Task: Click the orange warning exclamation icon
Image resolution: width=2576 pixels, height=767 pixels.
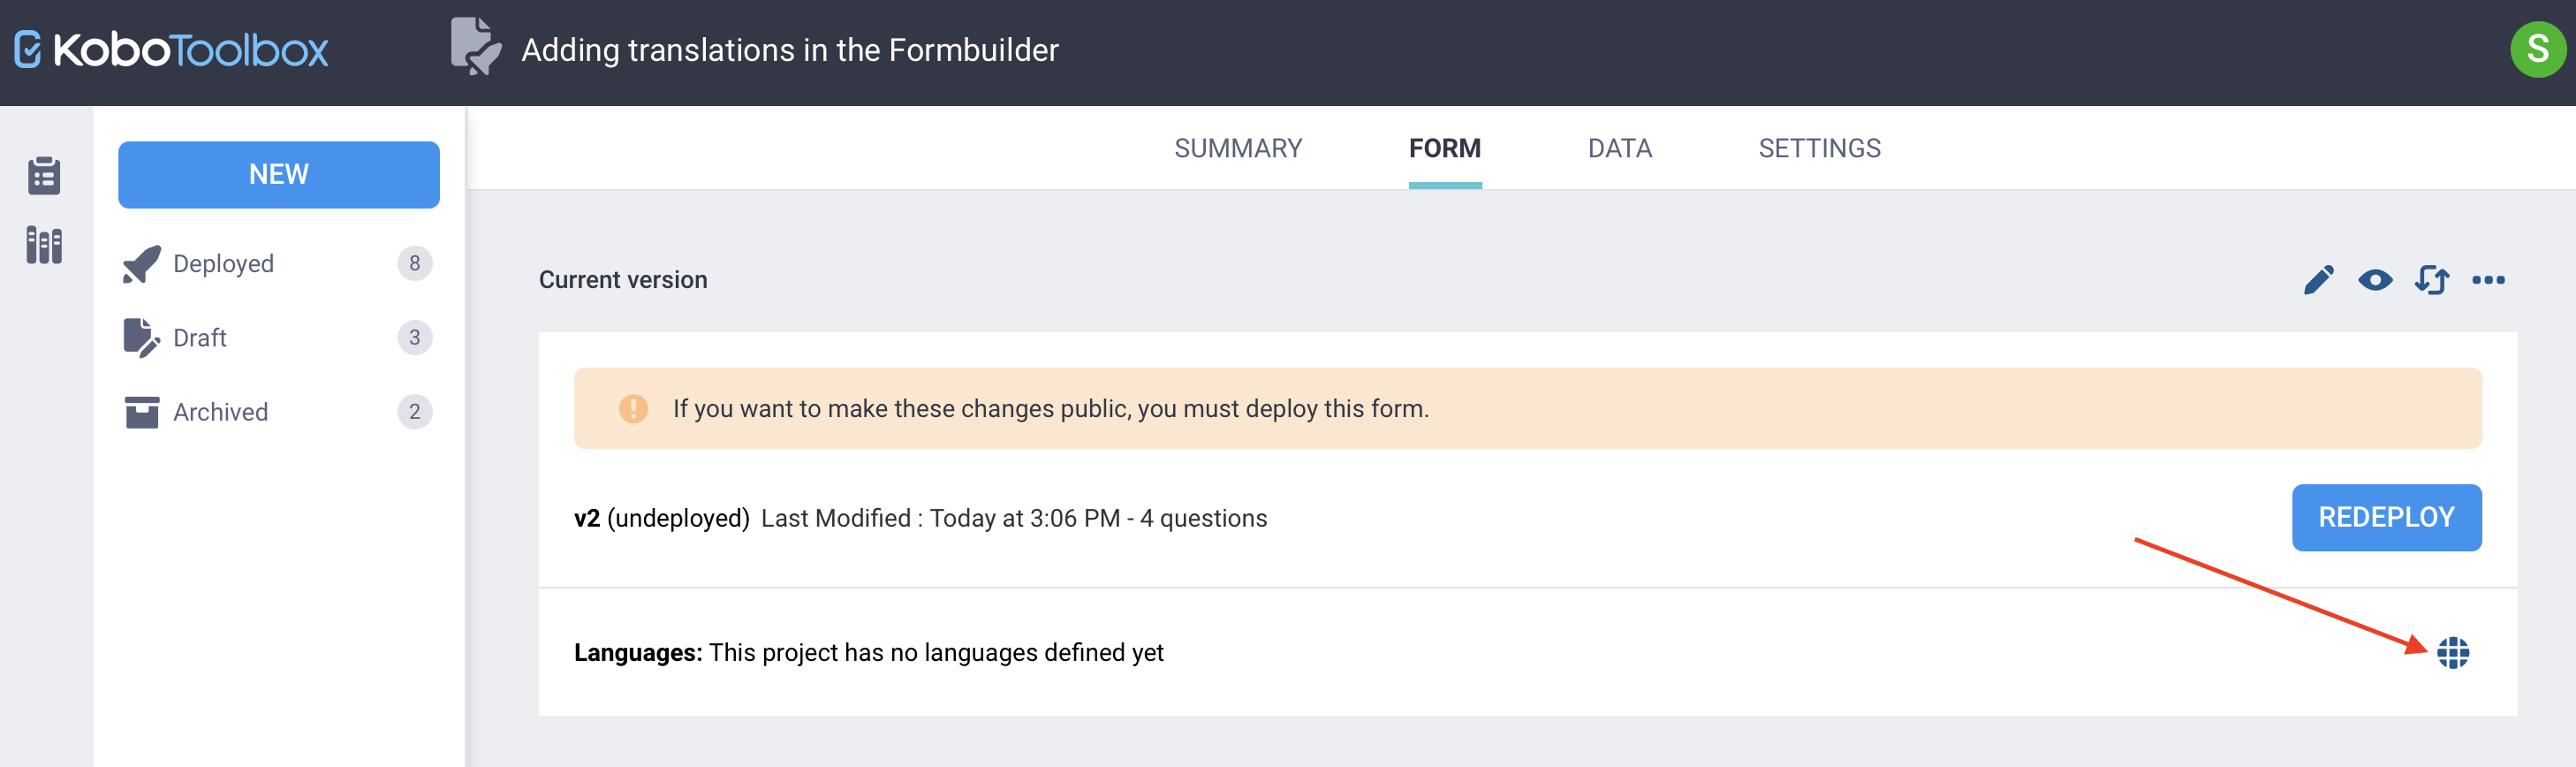Action: pyautogui.click(x=632, y=408)
